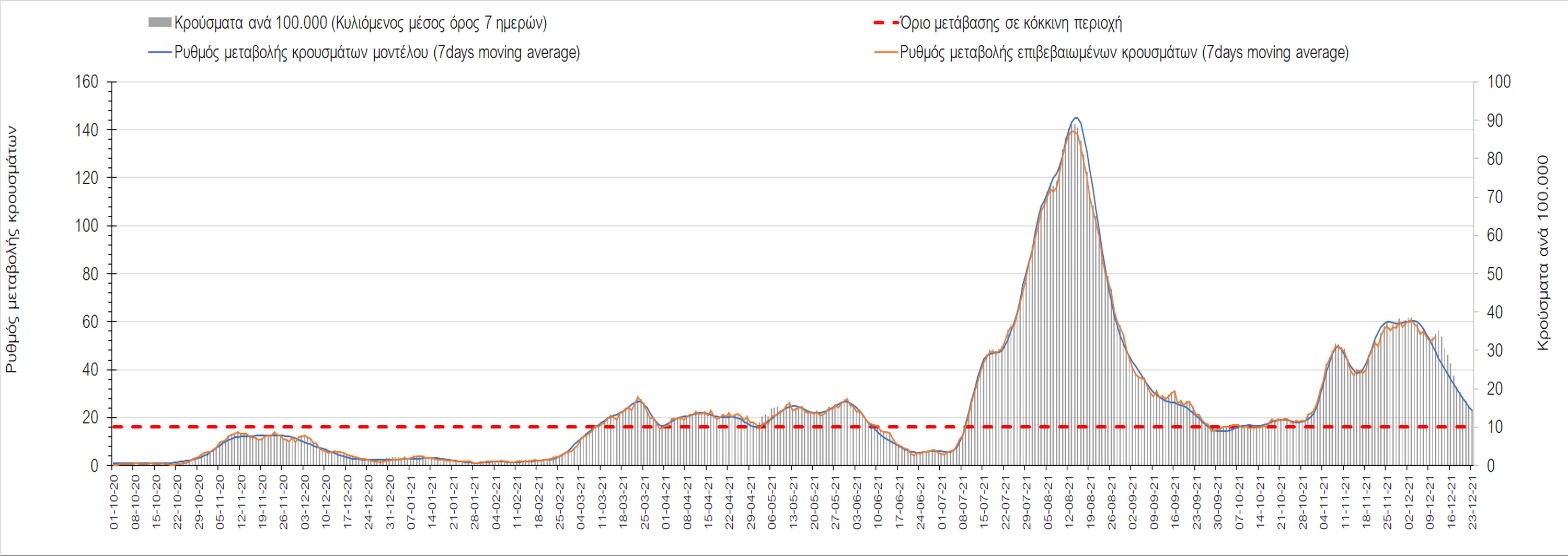1568x556 pixels.
Task: Click the 100 tick on right axis
Action: tap(1499, 82)
